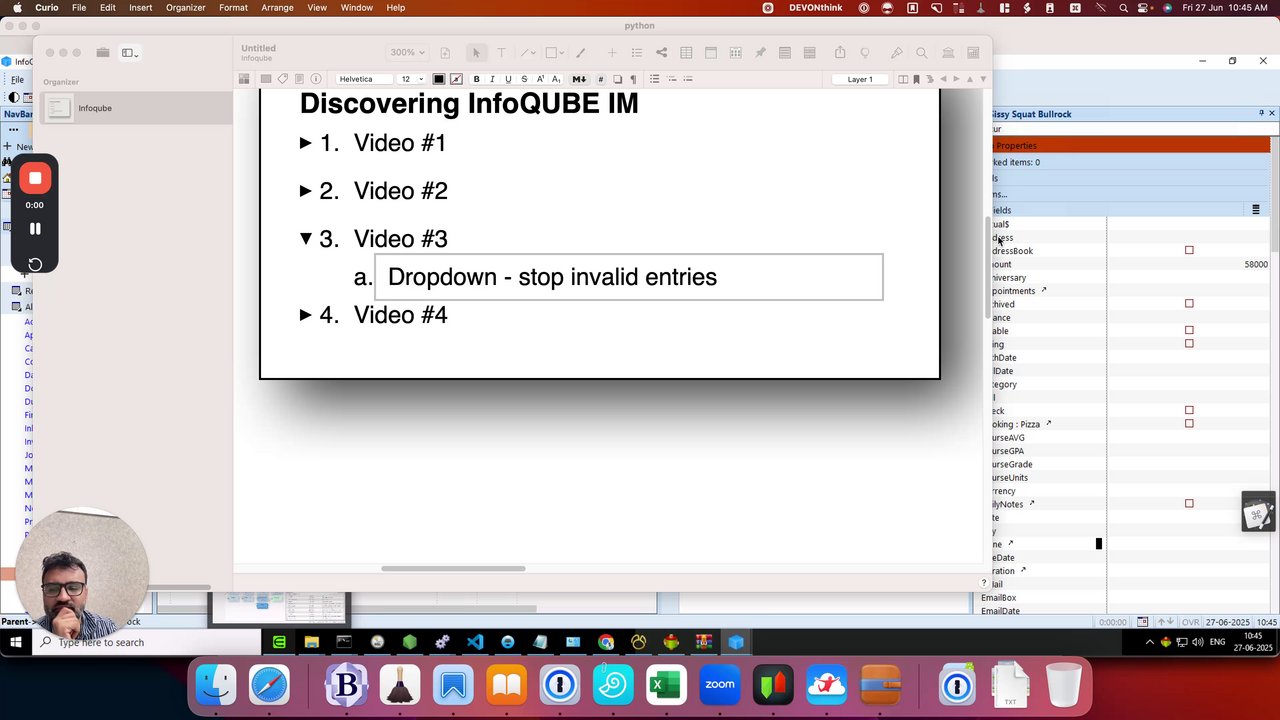Open the Helvetica font dropdown
1280x720 pixels.
pos(365,79)
